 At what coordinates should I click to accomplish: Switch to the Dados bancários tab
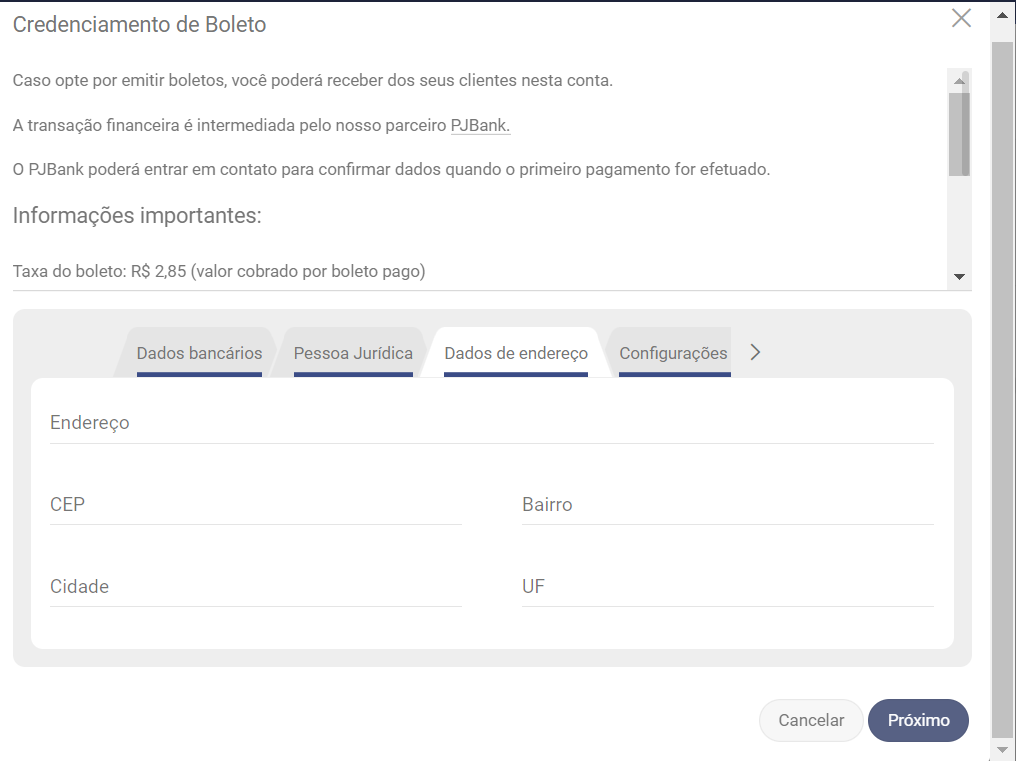pyautogui.click(x=199, y=353)
